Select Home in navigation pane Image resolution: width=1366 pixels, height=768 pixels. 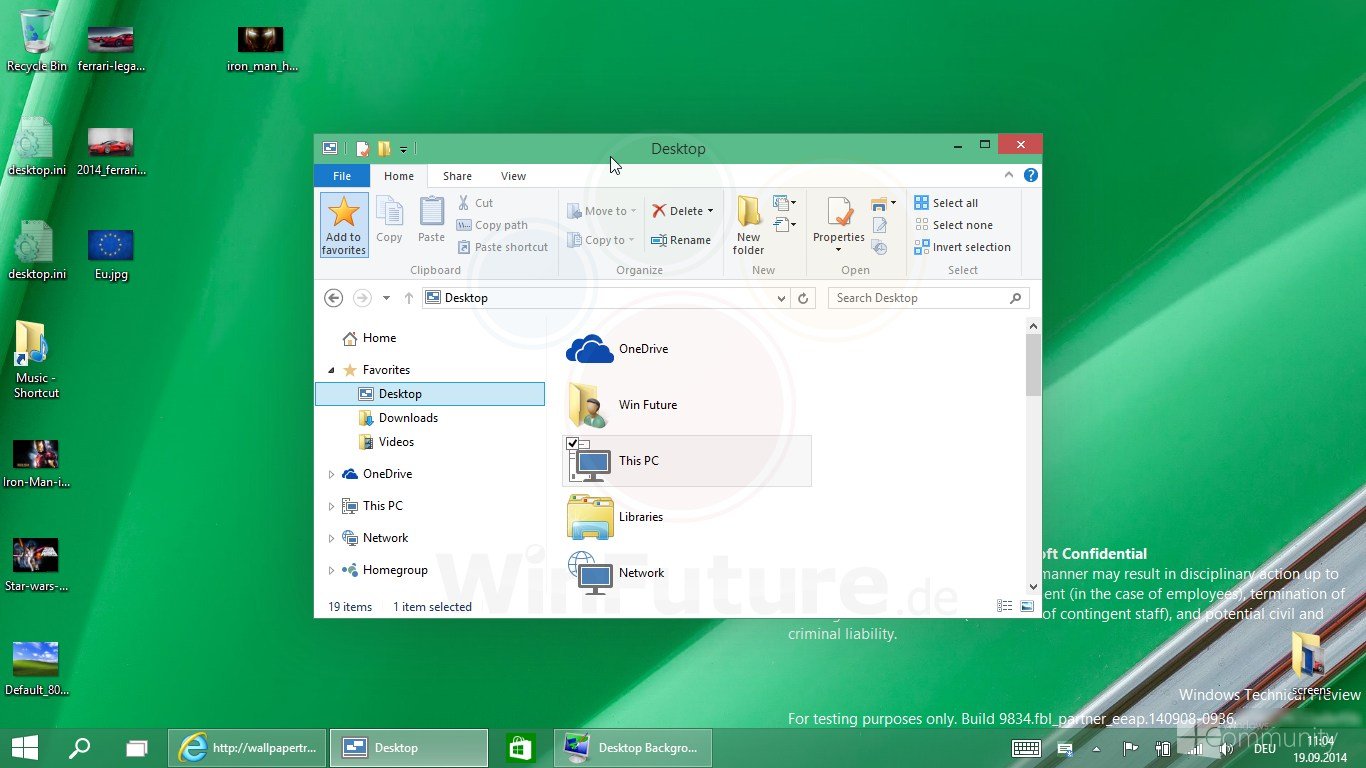(x=369, y=338)
